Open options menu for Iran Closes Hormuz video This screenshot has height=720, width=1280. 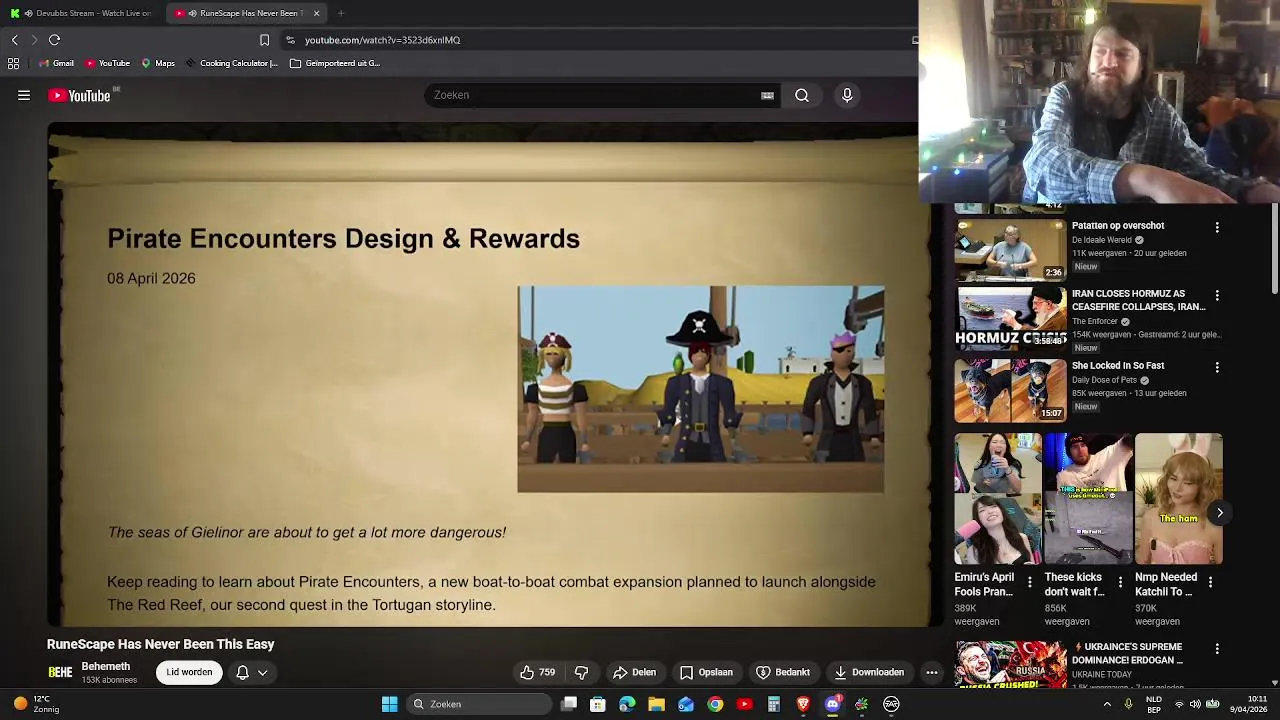click(x=1217, y=296)
